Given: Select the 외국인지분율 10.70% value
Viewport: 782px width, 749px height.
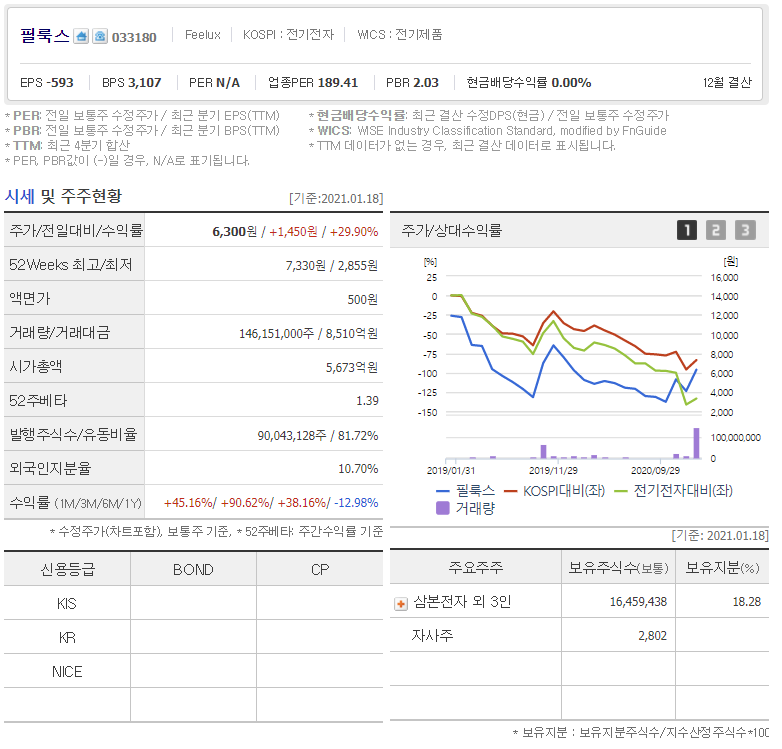Looking at the screenshot, I should point(358,469).
